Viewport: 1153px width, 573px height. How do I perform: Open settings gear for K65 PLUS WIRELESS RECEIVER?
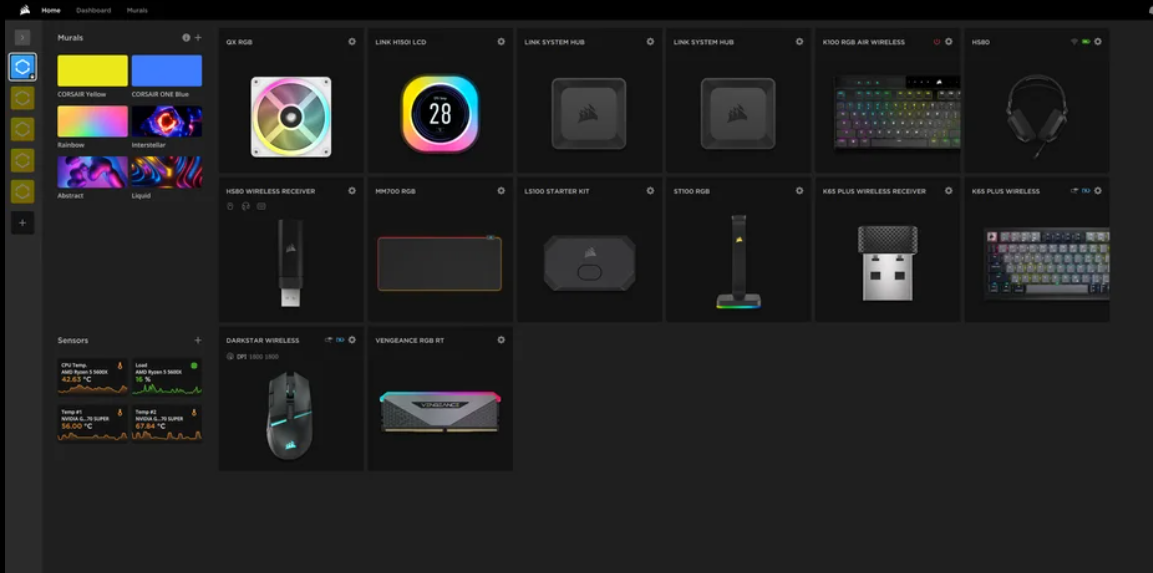pyautogui.click(x=949, y=191)
